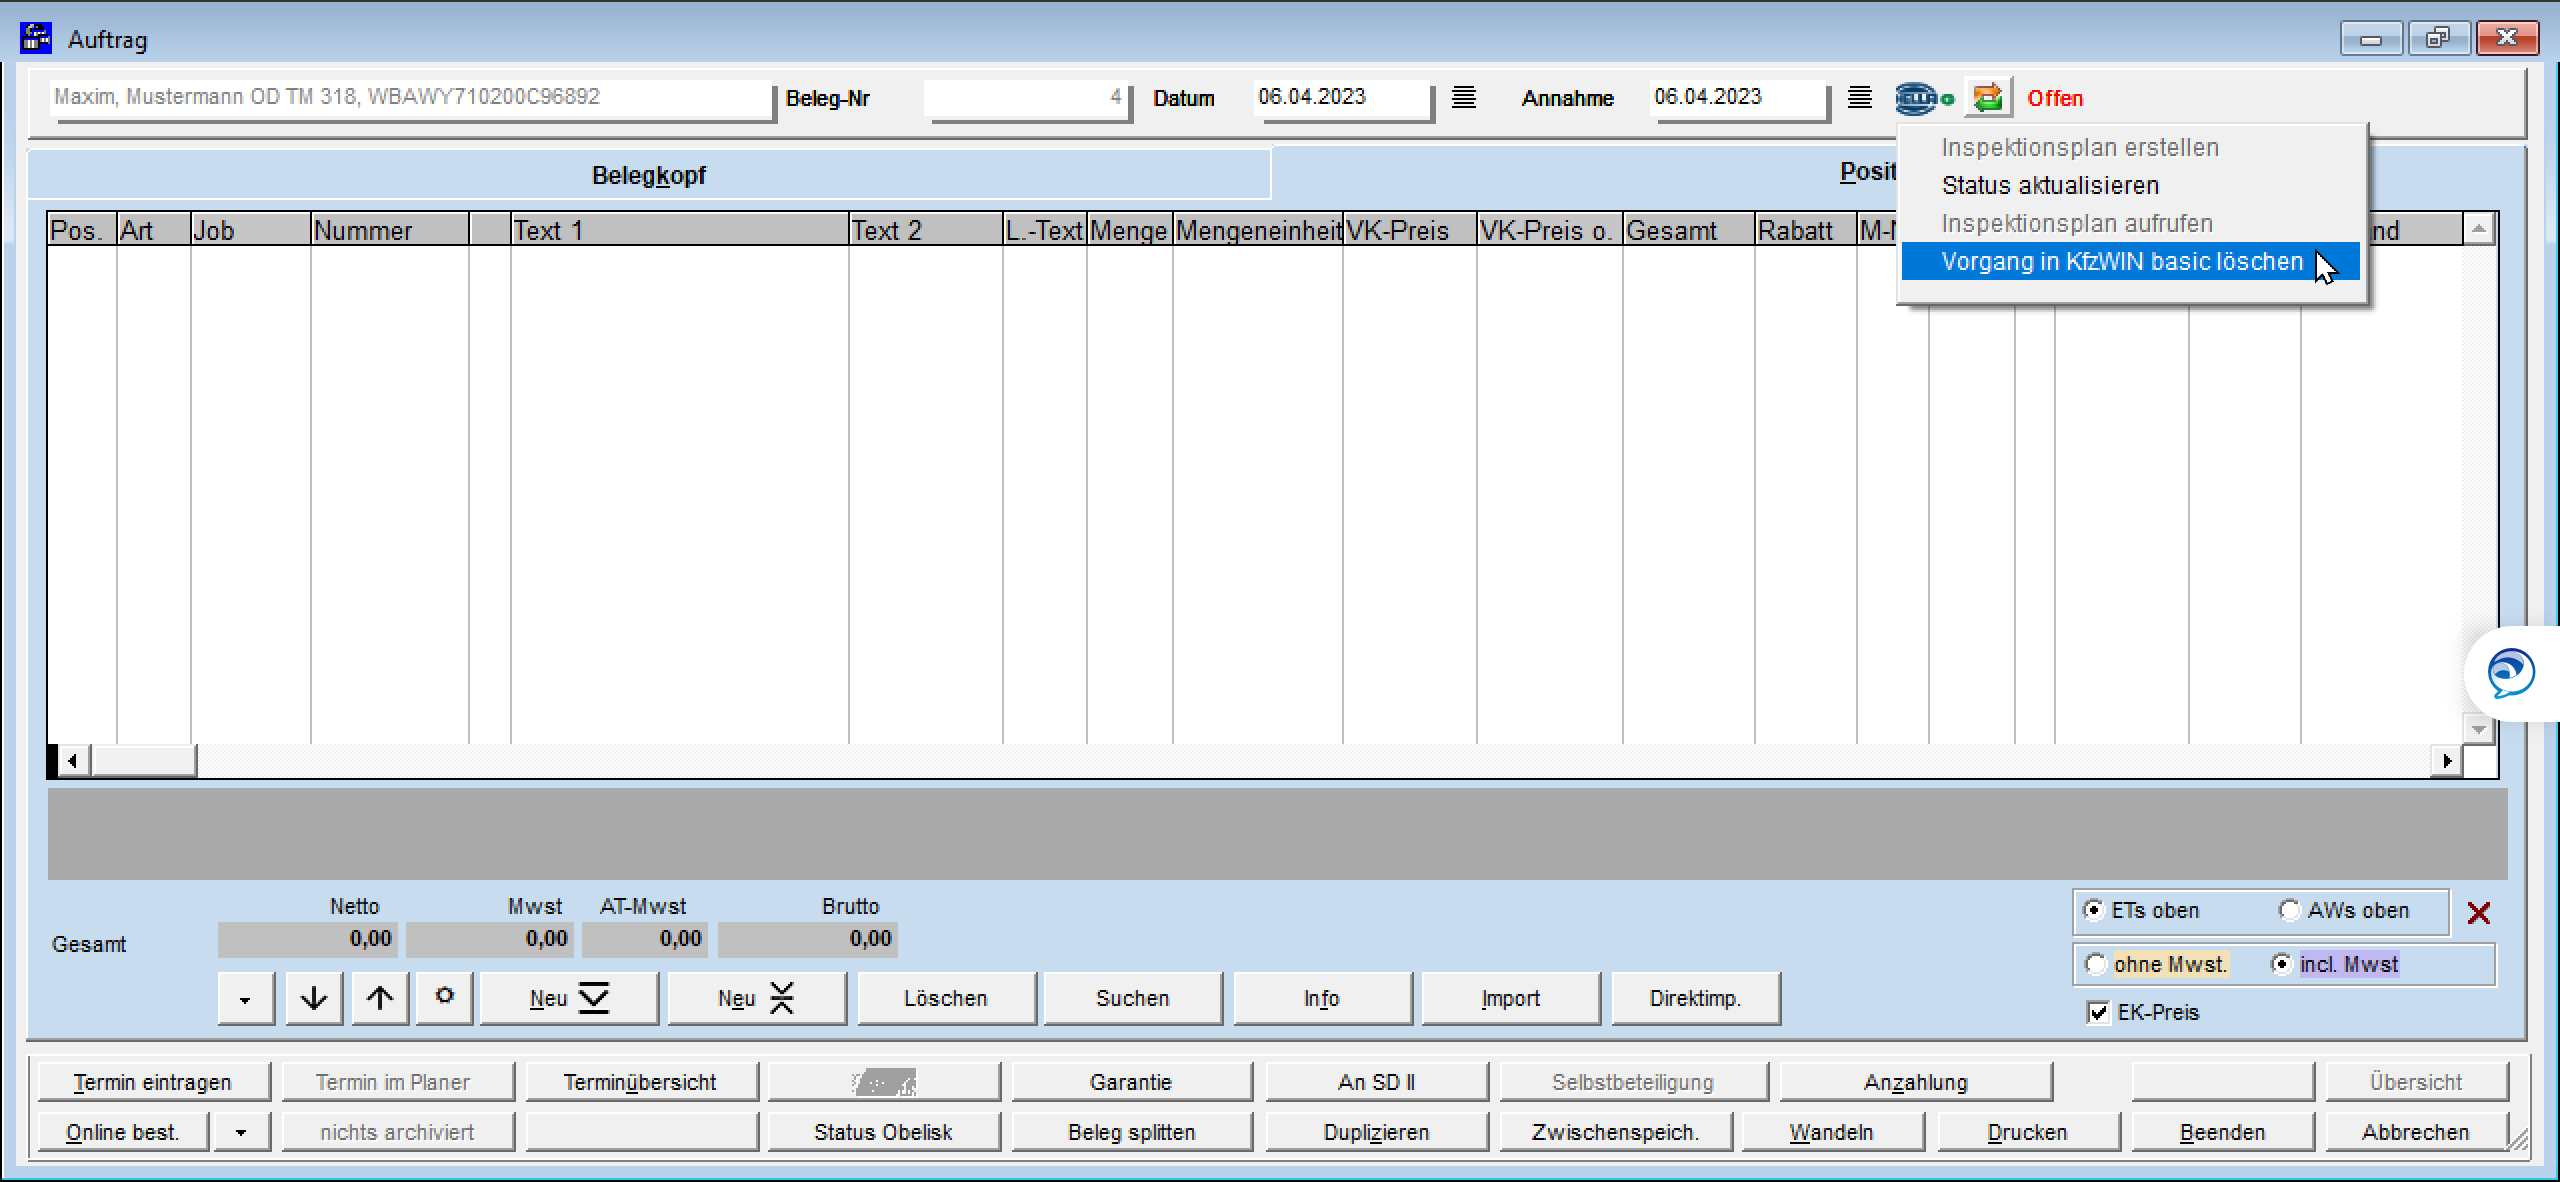2560x1182 pixels.
Task: Click the Beleg-Nr input field
Action: tap(1026, 98)
